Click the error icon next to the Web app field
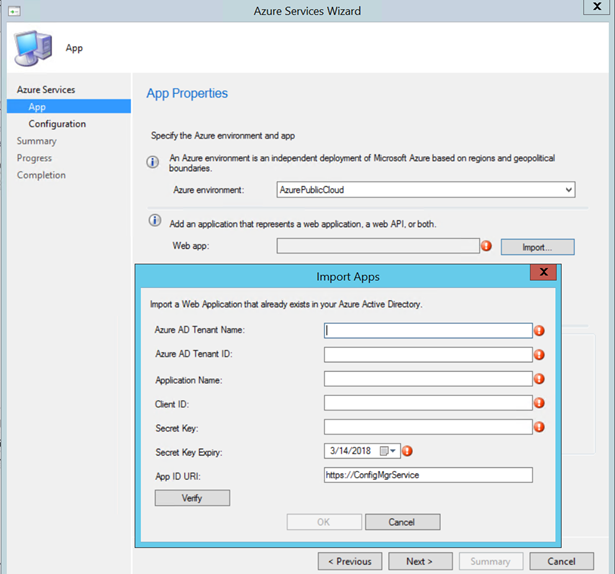Image resolution: width=615 pixels, height=574 pixels. point(486,246)
